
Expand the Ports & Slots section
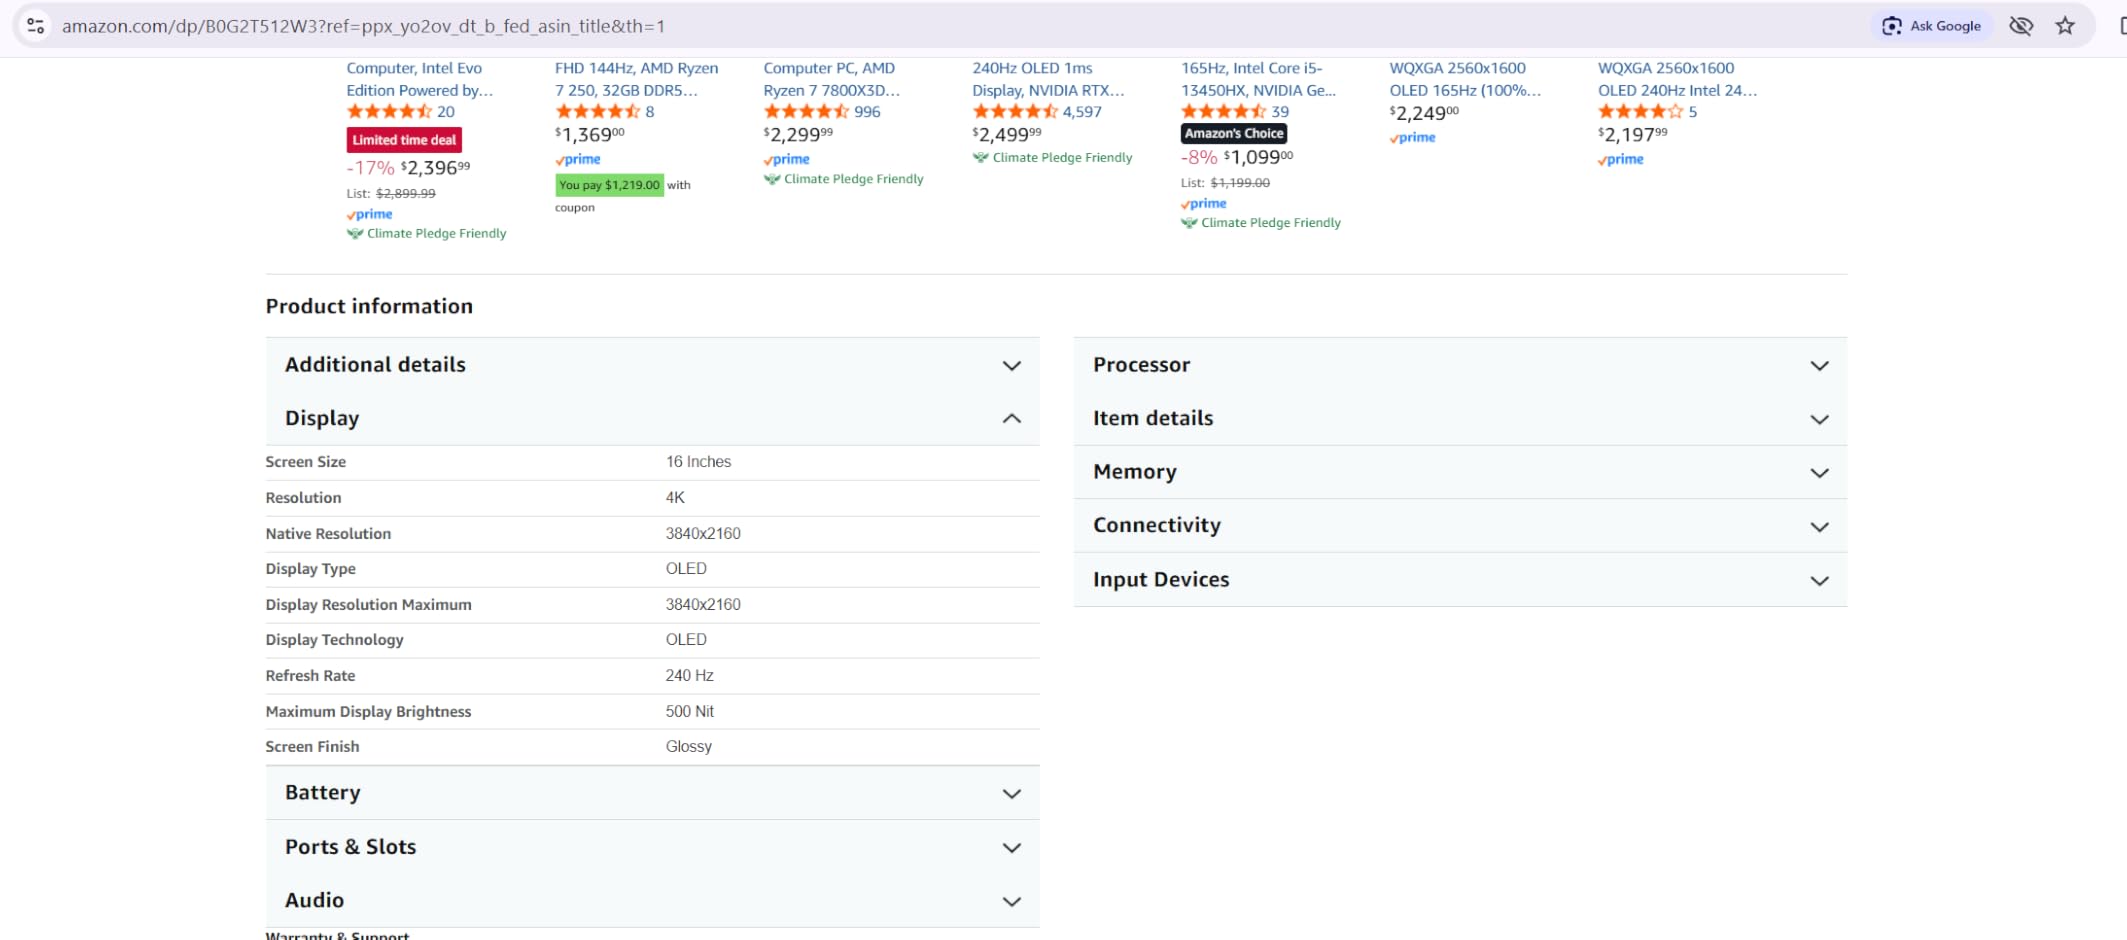(x=652, y=847)
